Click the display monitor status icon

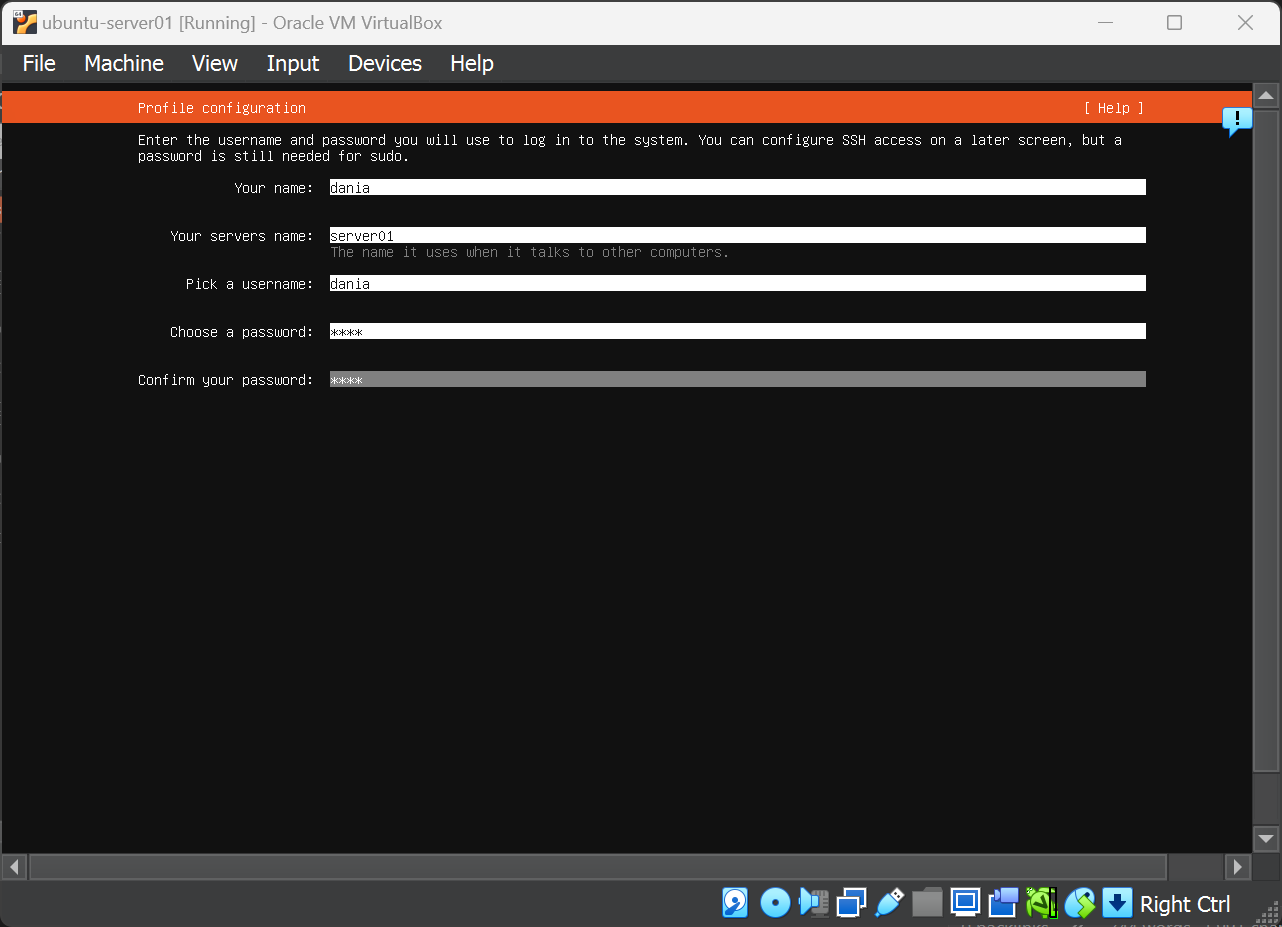pyautogui.click(x=965, y=903)
